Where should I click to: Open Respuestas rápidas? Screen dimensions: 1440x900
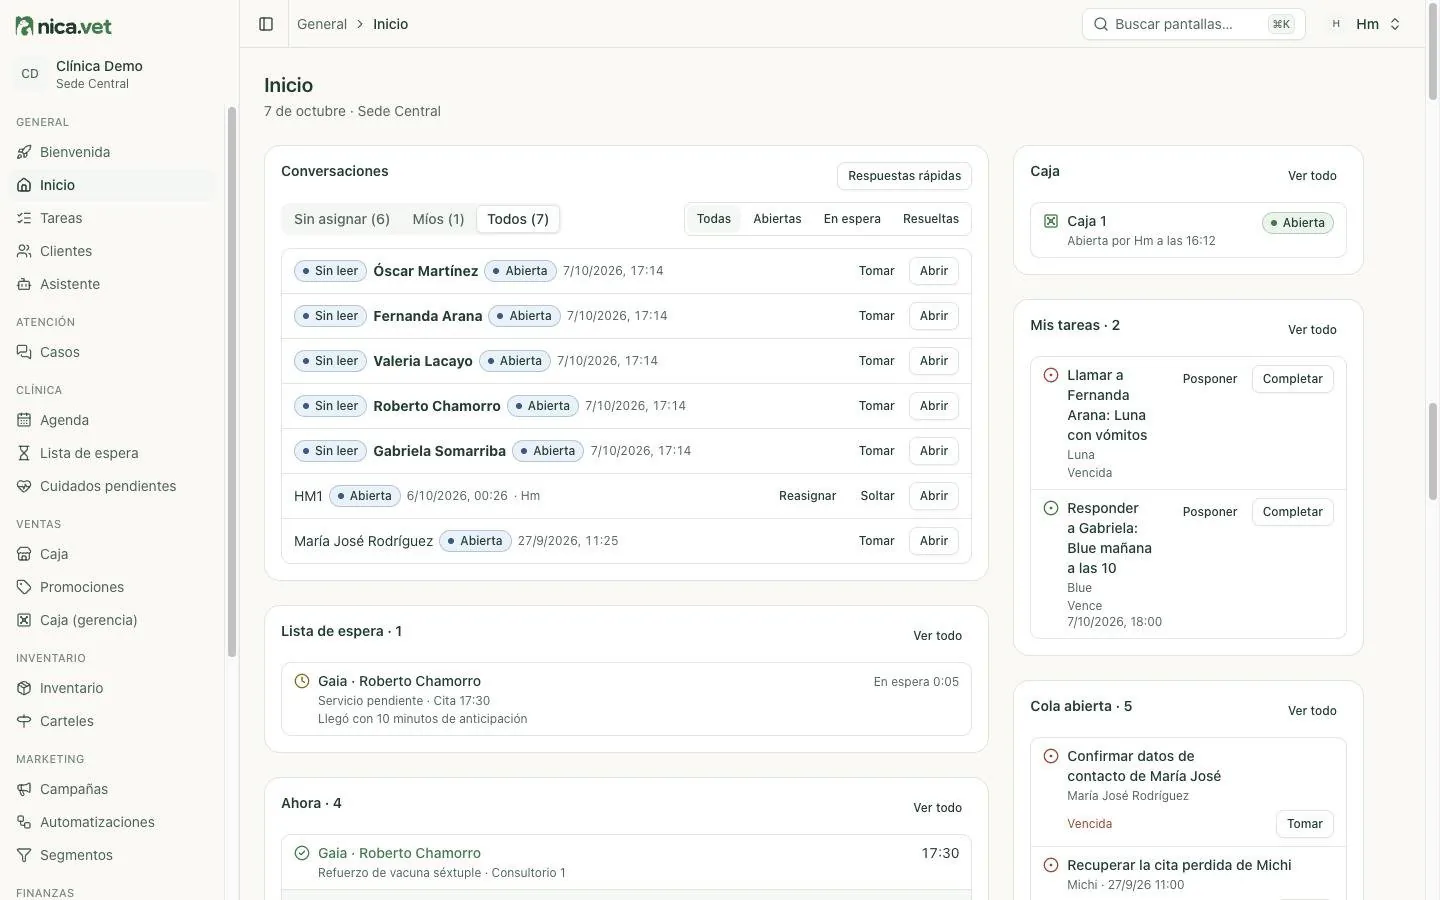coord(904,176)
